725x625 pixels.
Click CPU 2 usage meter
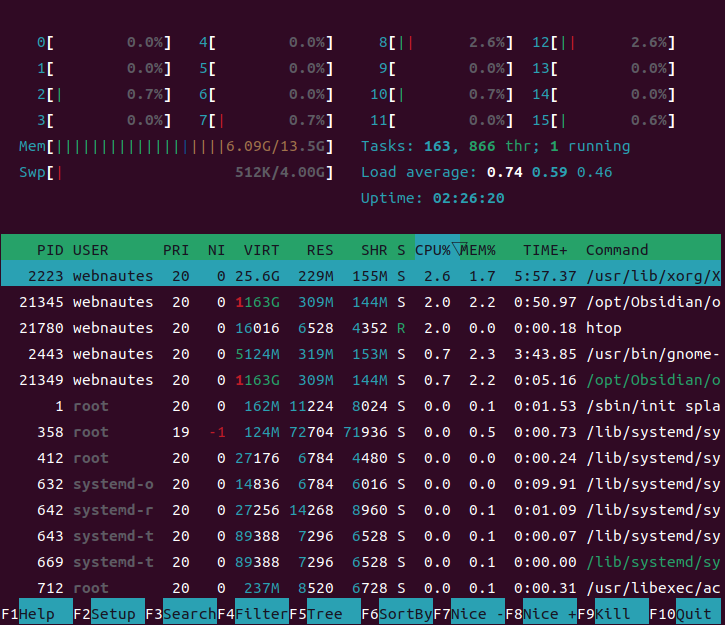coord(104,94)
